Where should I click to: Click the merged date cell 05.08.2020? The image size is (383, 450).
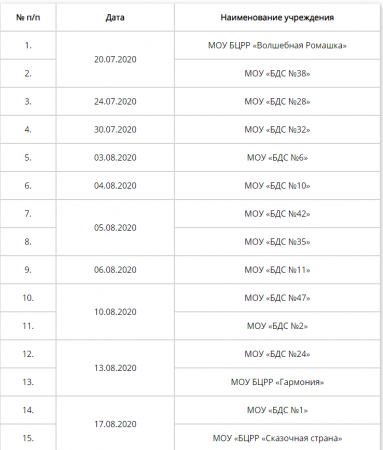click(x=115, y=228)
